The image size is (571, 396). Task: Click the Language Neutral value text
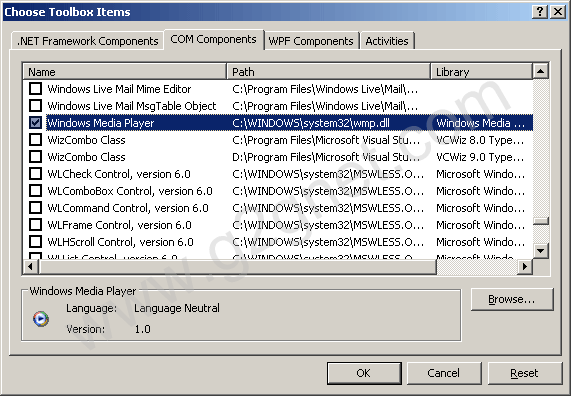[x=177, y=308]
